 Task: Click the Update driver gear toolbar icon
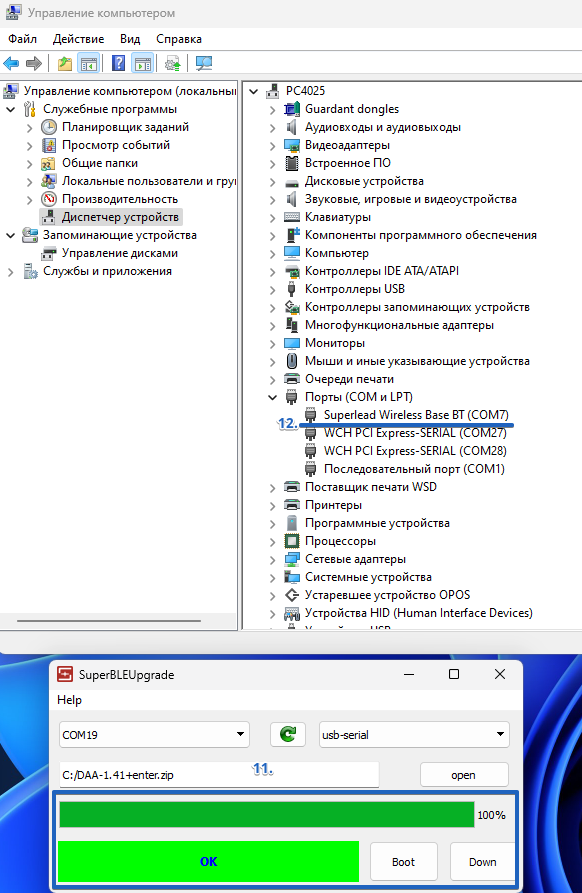[173, 63]
